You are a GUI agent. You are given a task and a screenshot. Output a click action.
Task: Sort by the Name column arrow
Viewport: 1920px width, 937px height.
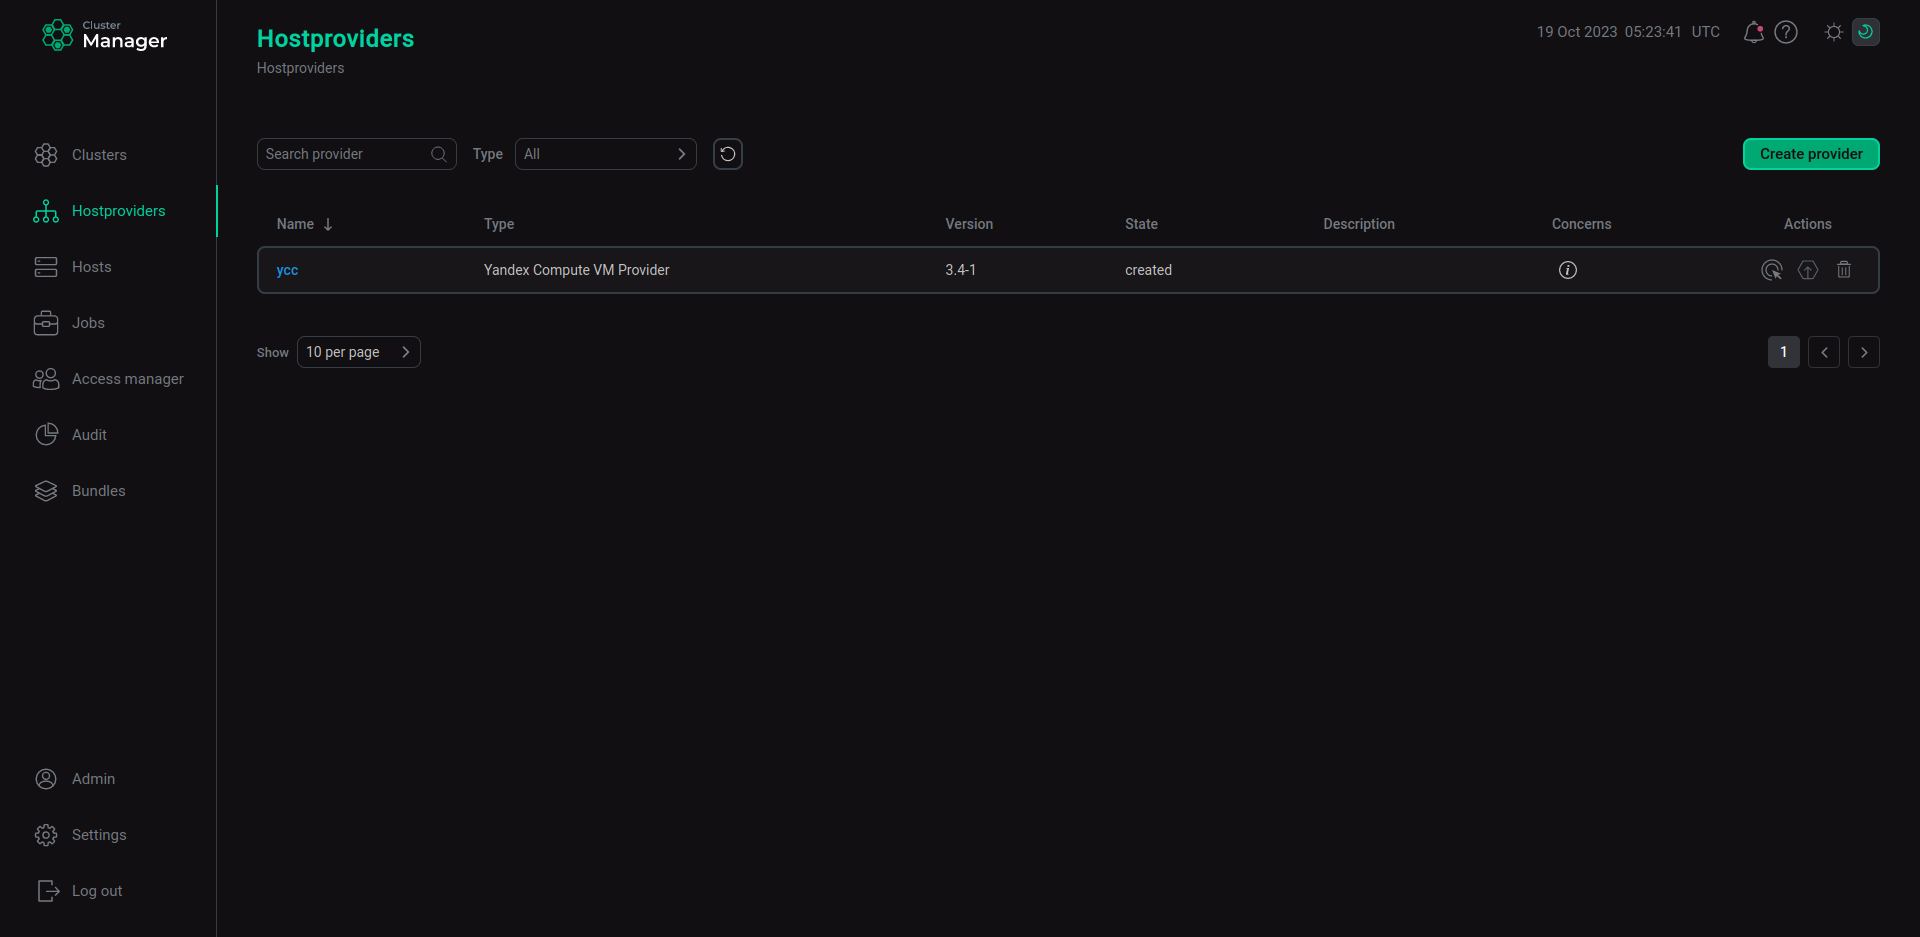328,224
